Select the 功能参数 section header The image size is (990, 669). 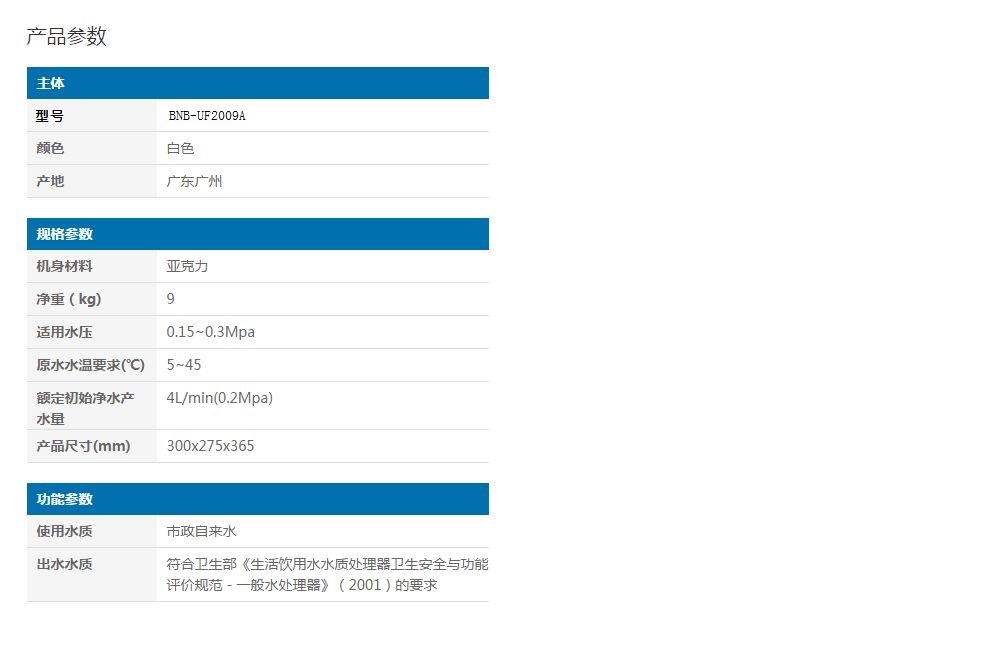click(65, 499)
